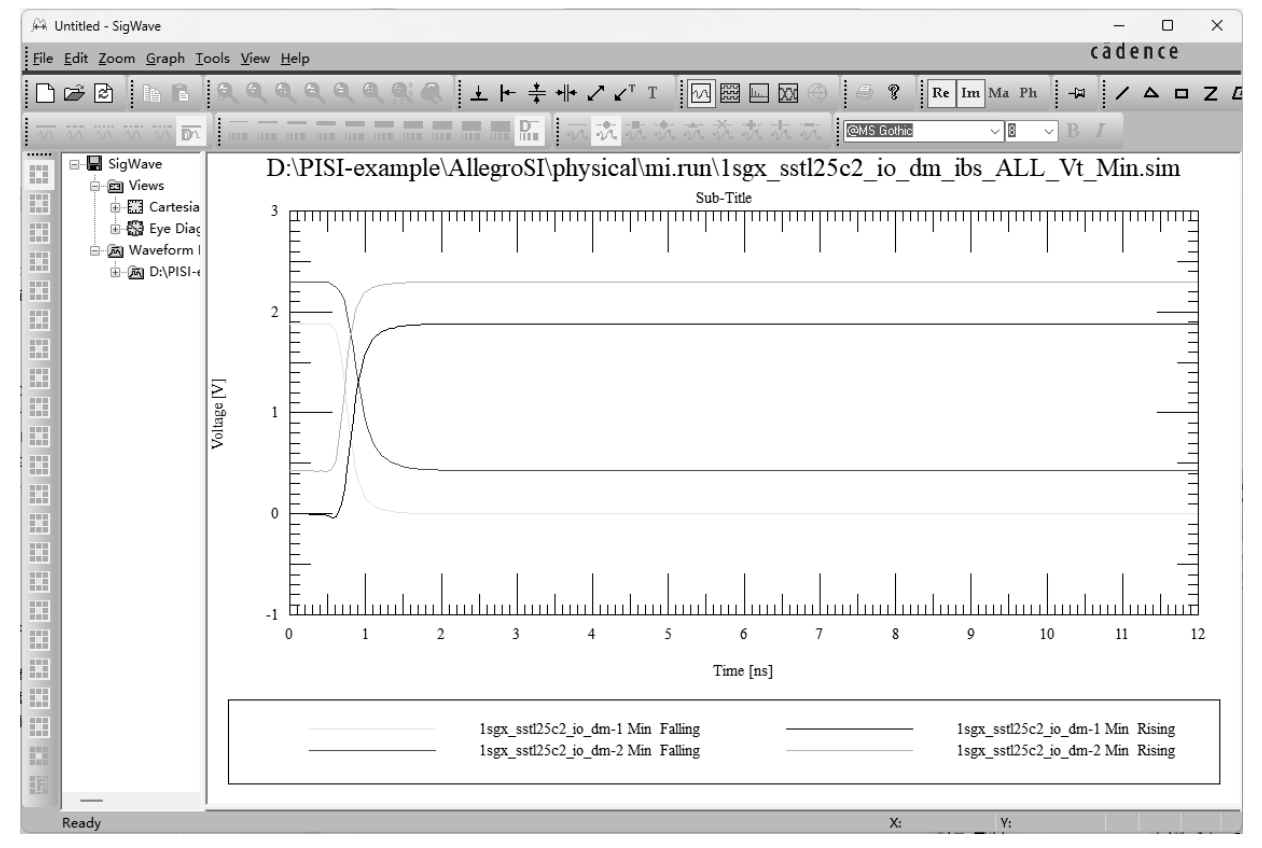
Task: Open the font size 8 dropdown
Action: [x=1049, y=130]
